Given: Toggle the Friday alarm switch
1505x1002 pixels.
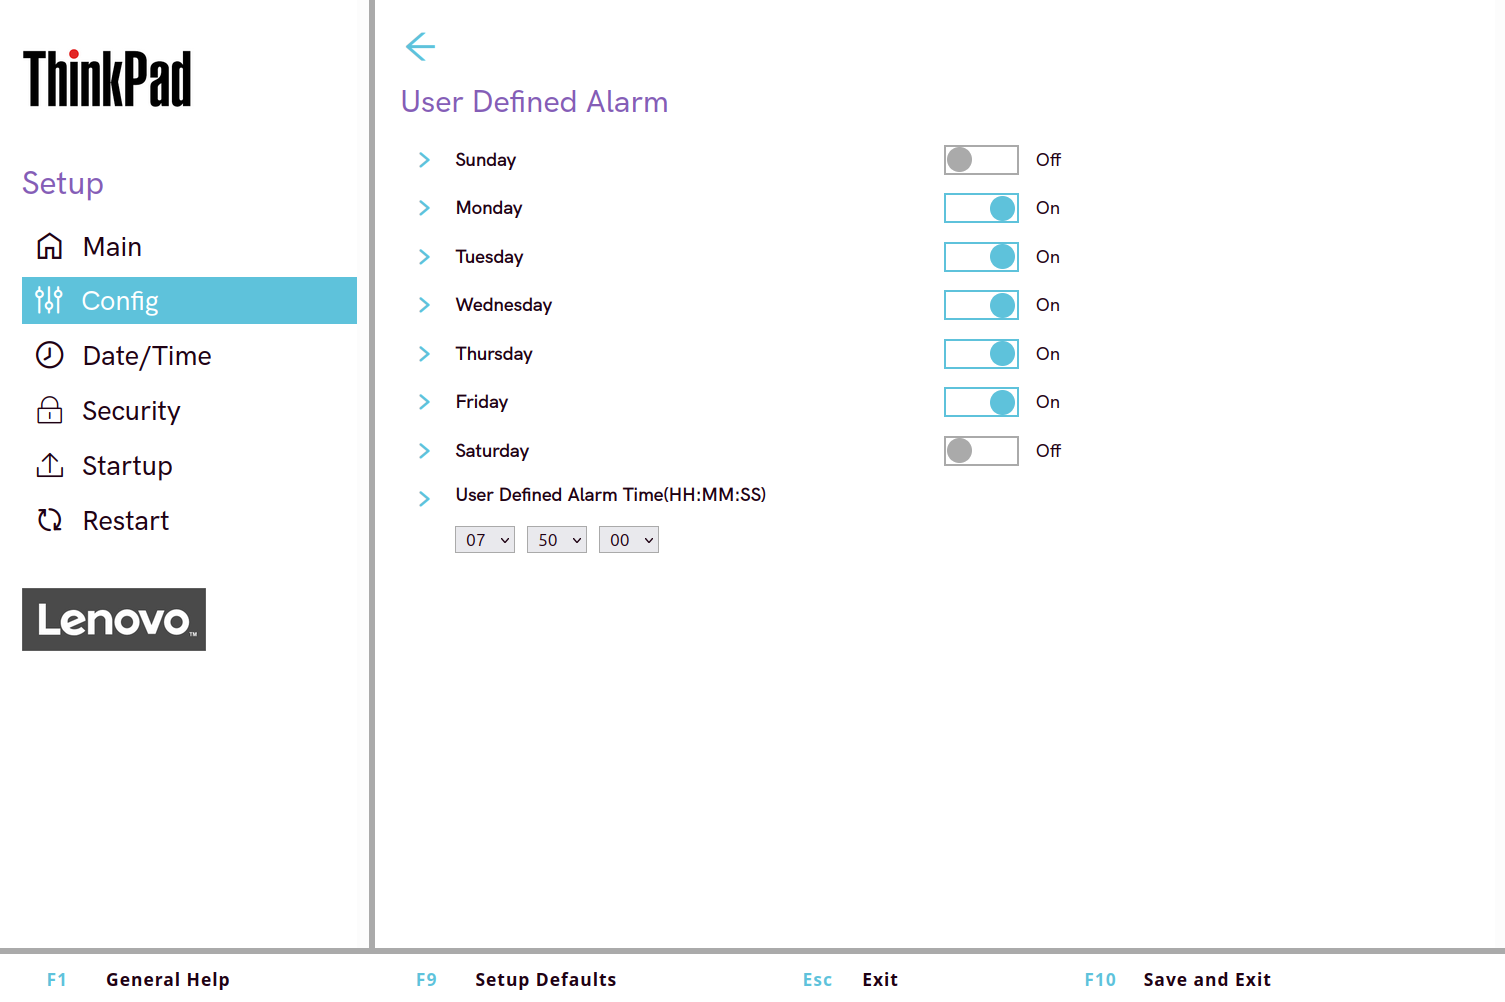Looking at the screenshot, I should [981, 402].
